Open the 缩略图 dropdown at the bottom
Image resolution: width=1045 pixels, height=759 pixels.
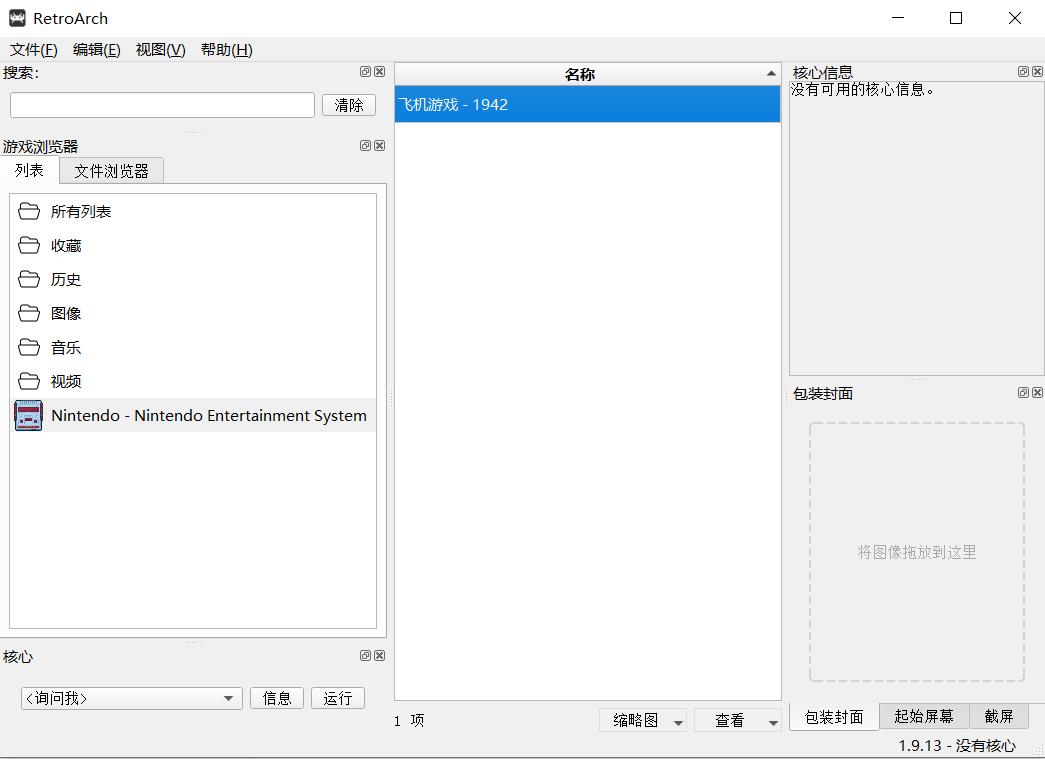(643, 719)
